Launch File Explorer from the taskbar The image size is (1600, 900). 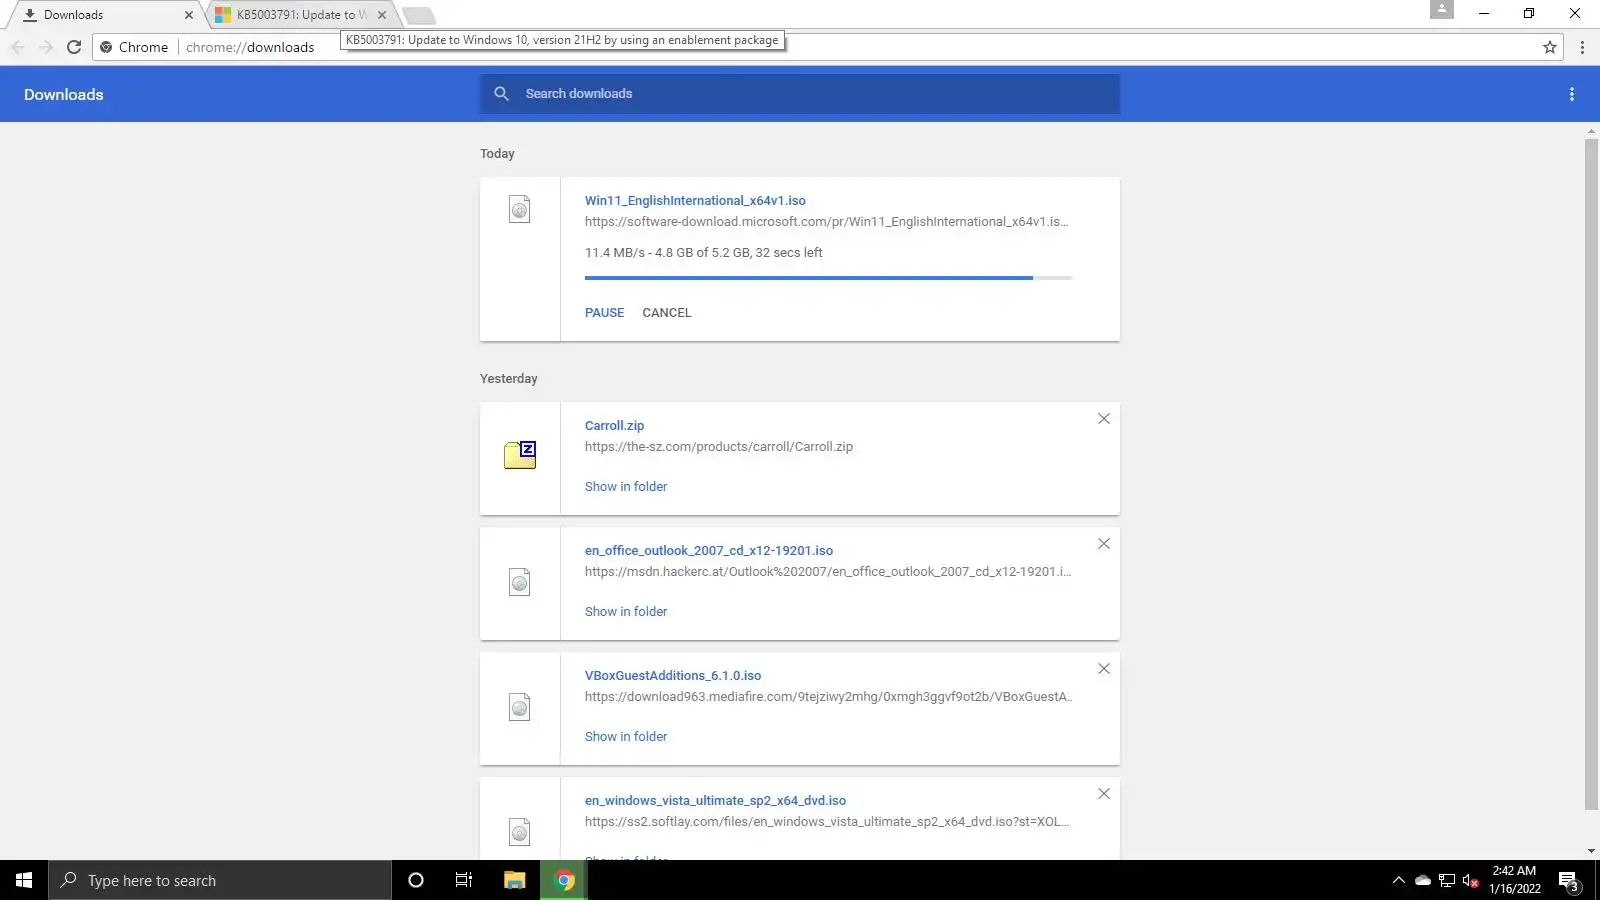click(x=514, y=880)
